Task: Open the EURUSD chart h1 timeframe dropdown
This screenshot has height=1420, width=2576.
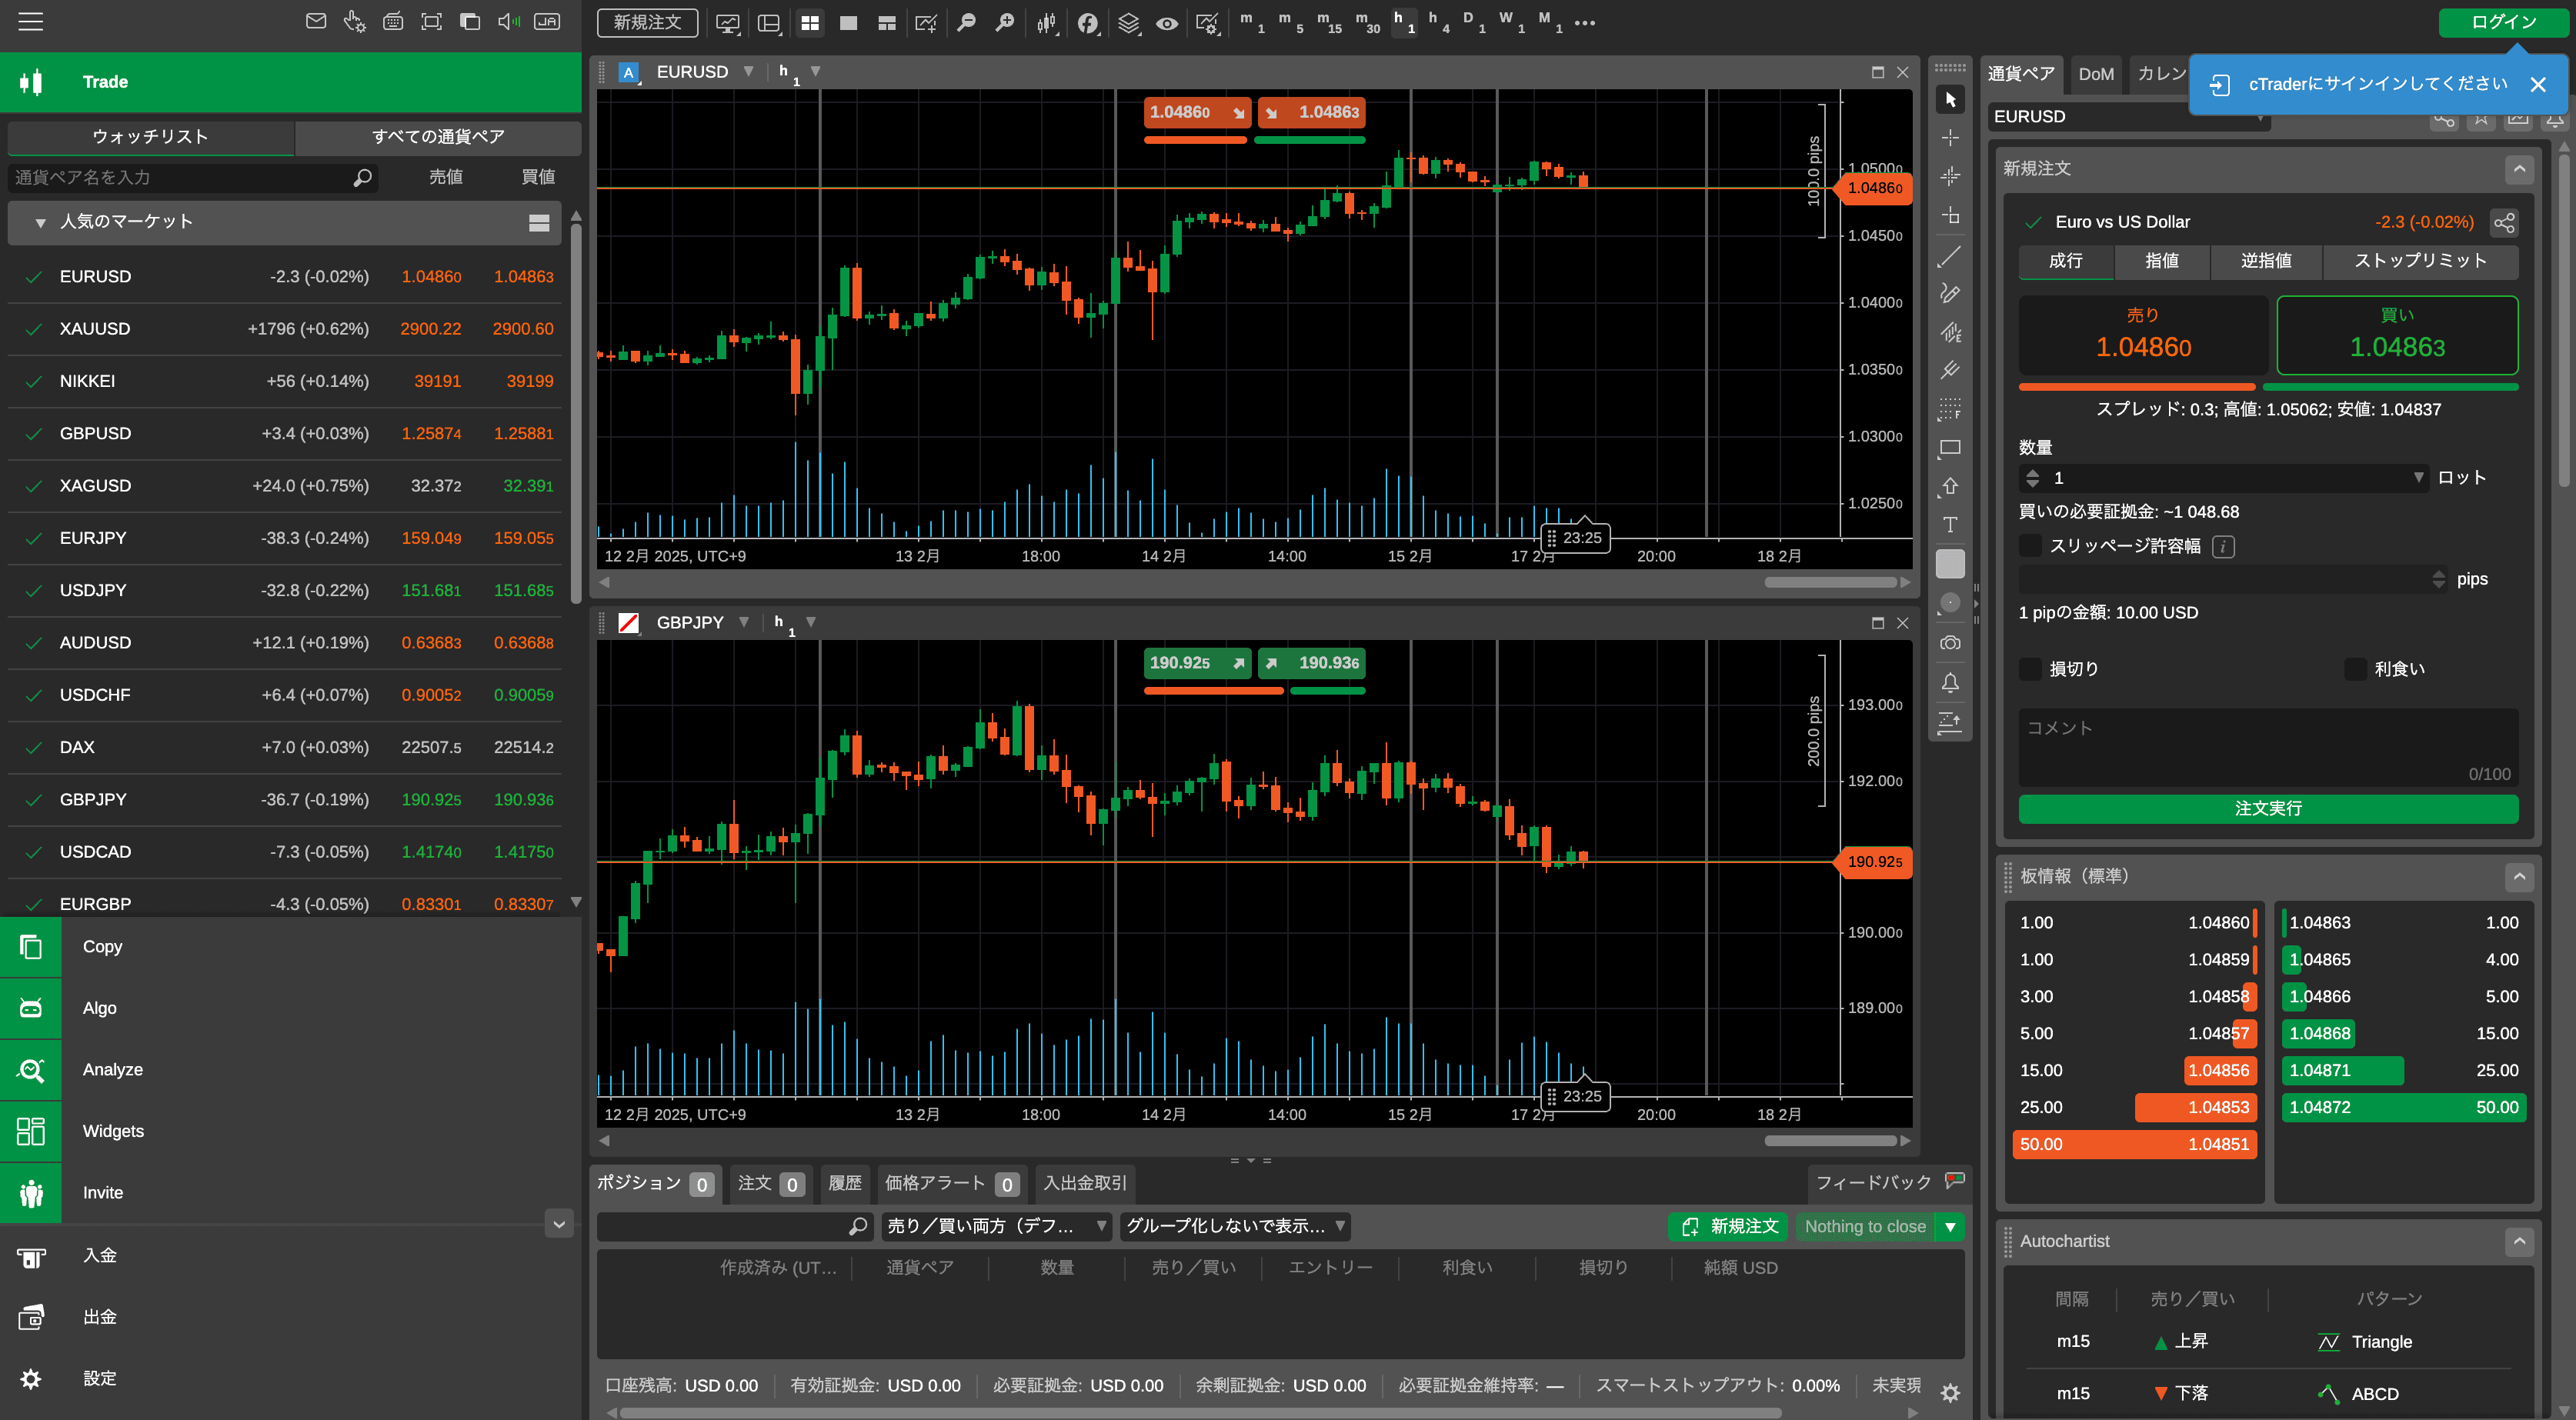Action: [x=815, y=72]
